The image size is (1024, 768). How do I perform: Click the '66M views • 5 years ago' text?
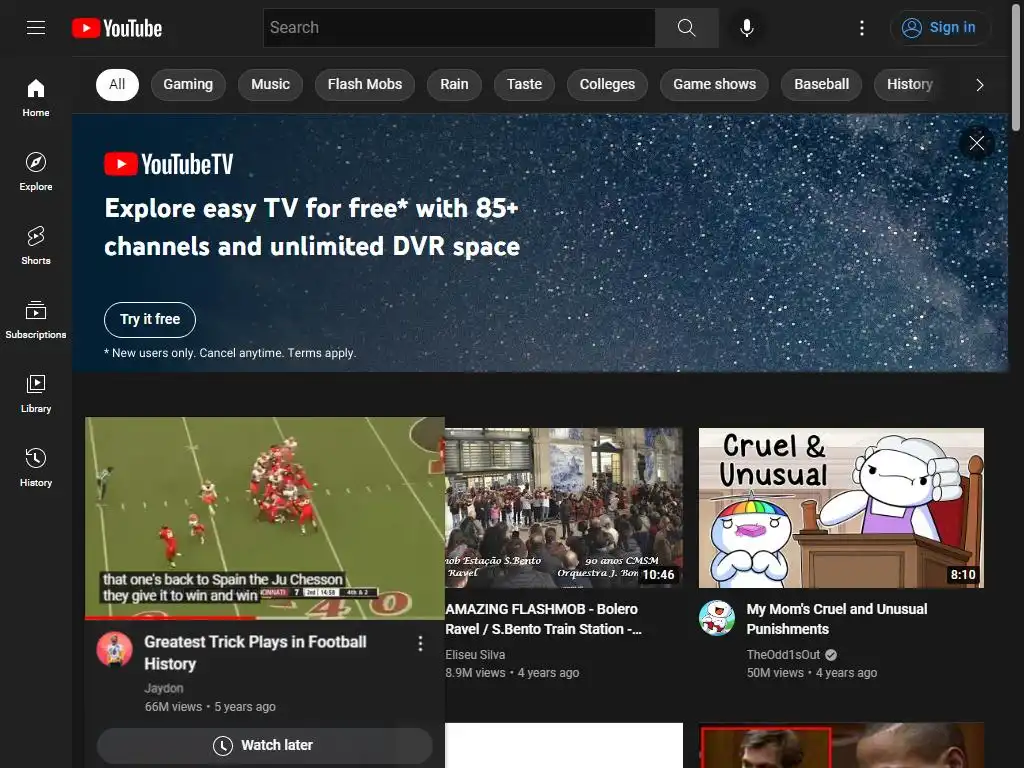[x=210, y=707]
